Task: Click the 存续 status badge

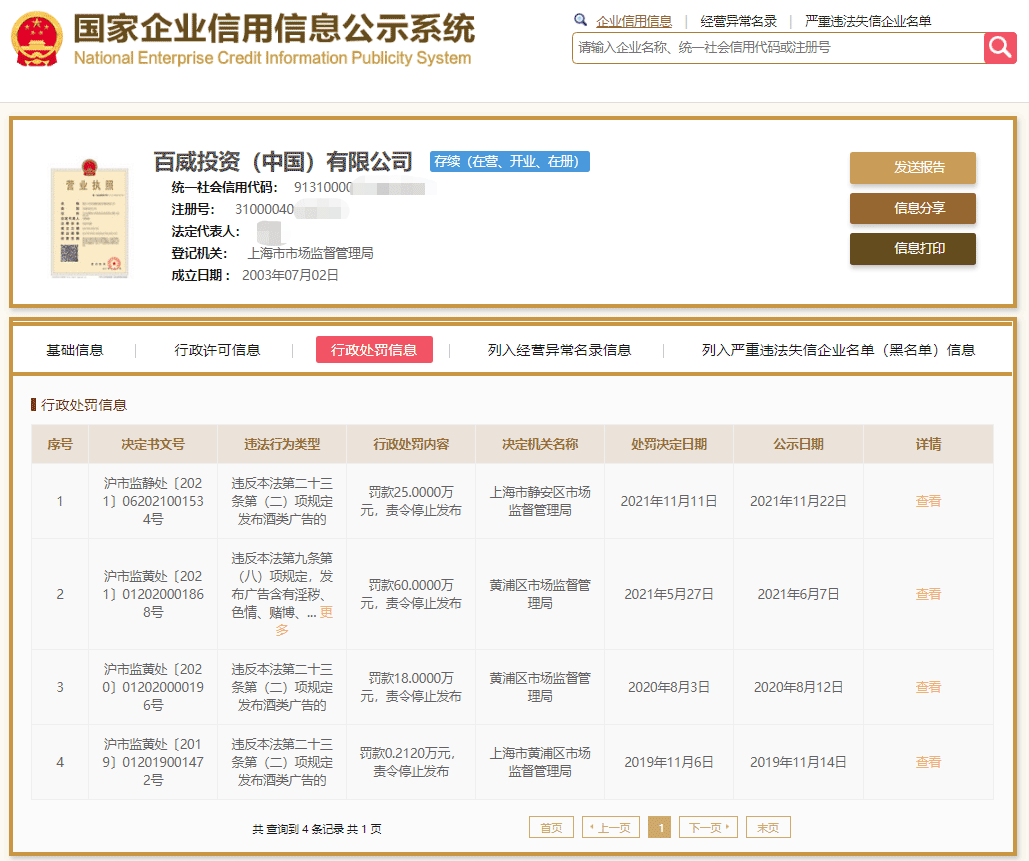Action: point(509,161)
